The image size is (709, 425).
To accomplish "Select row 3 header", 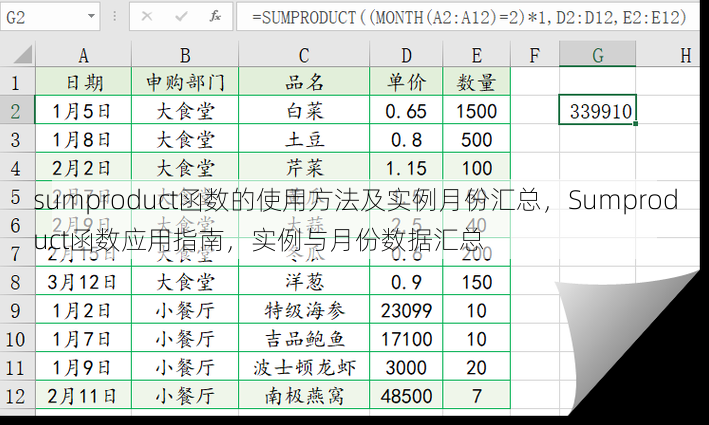I will point(17,139).
